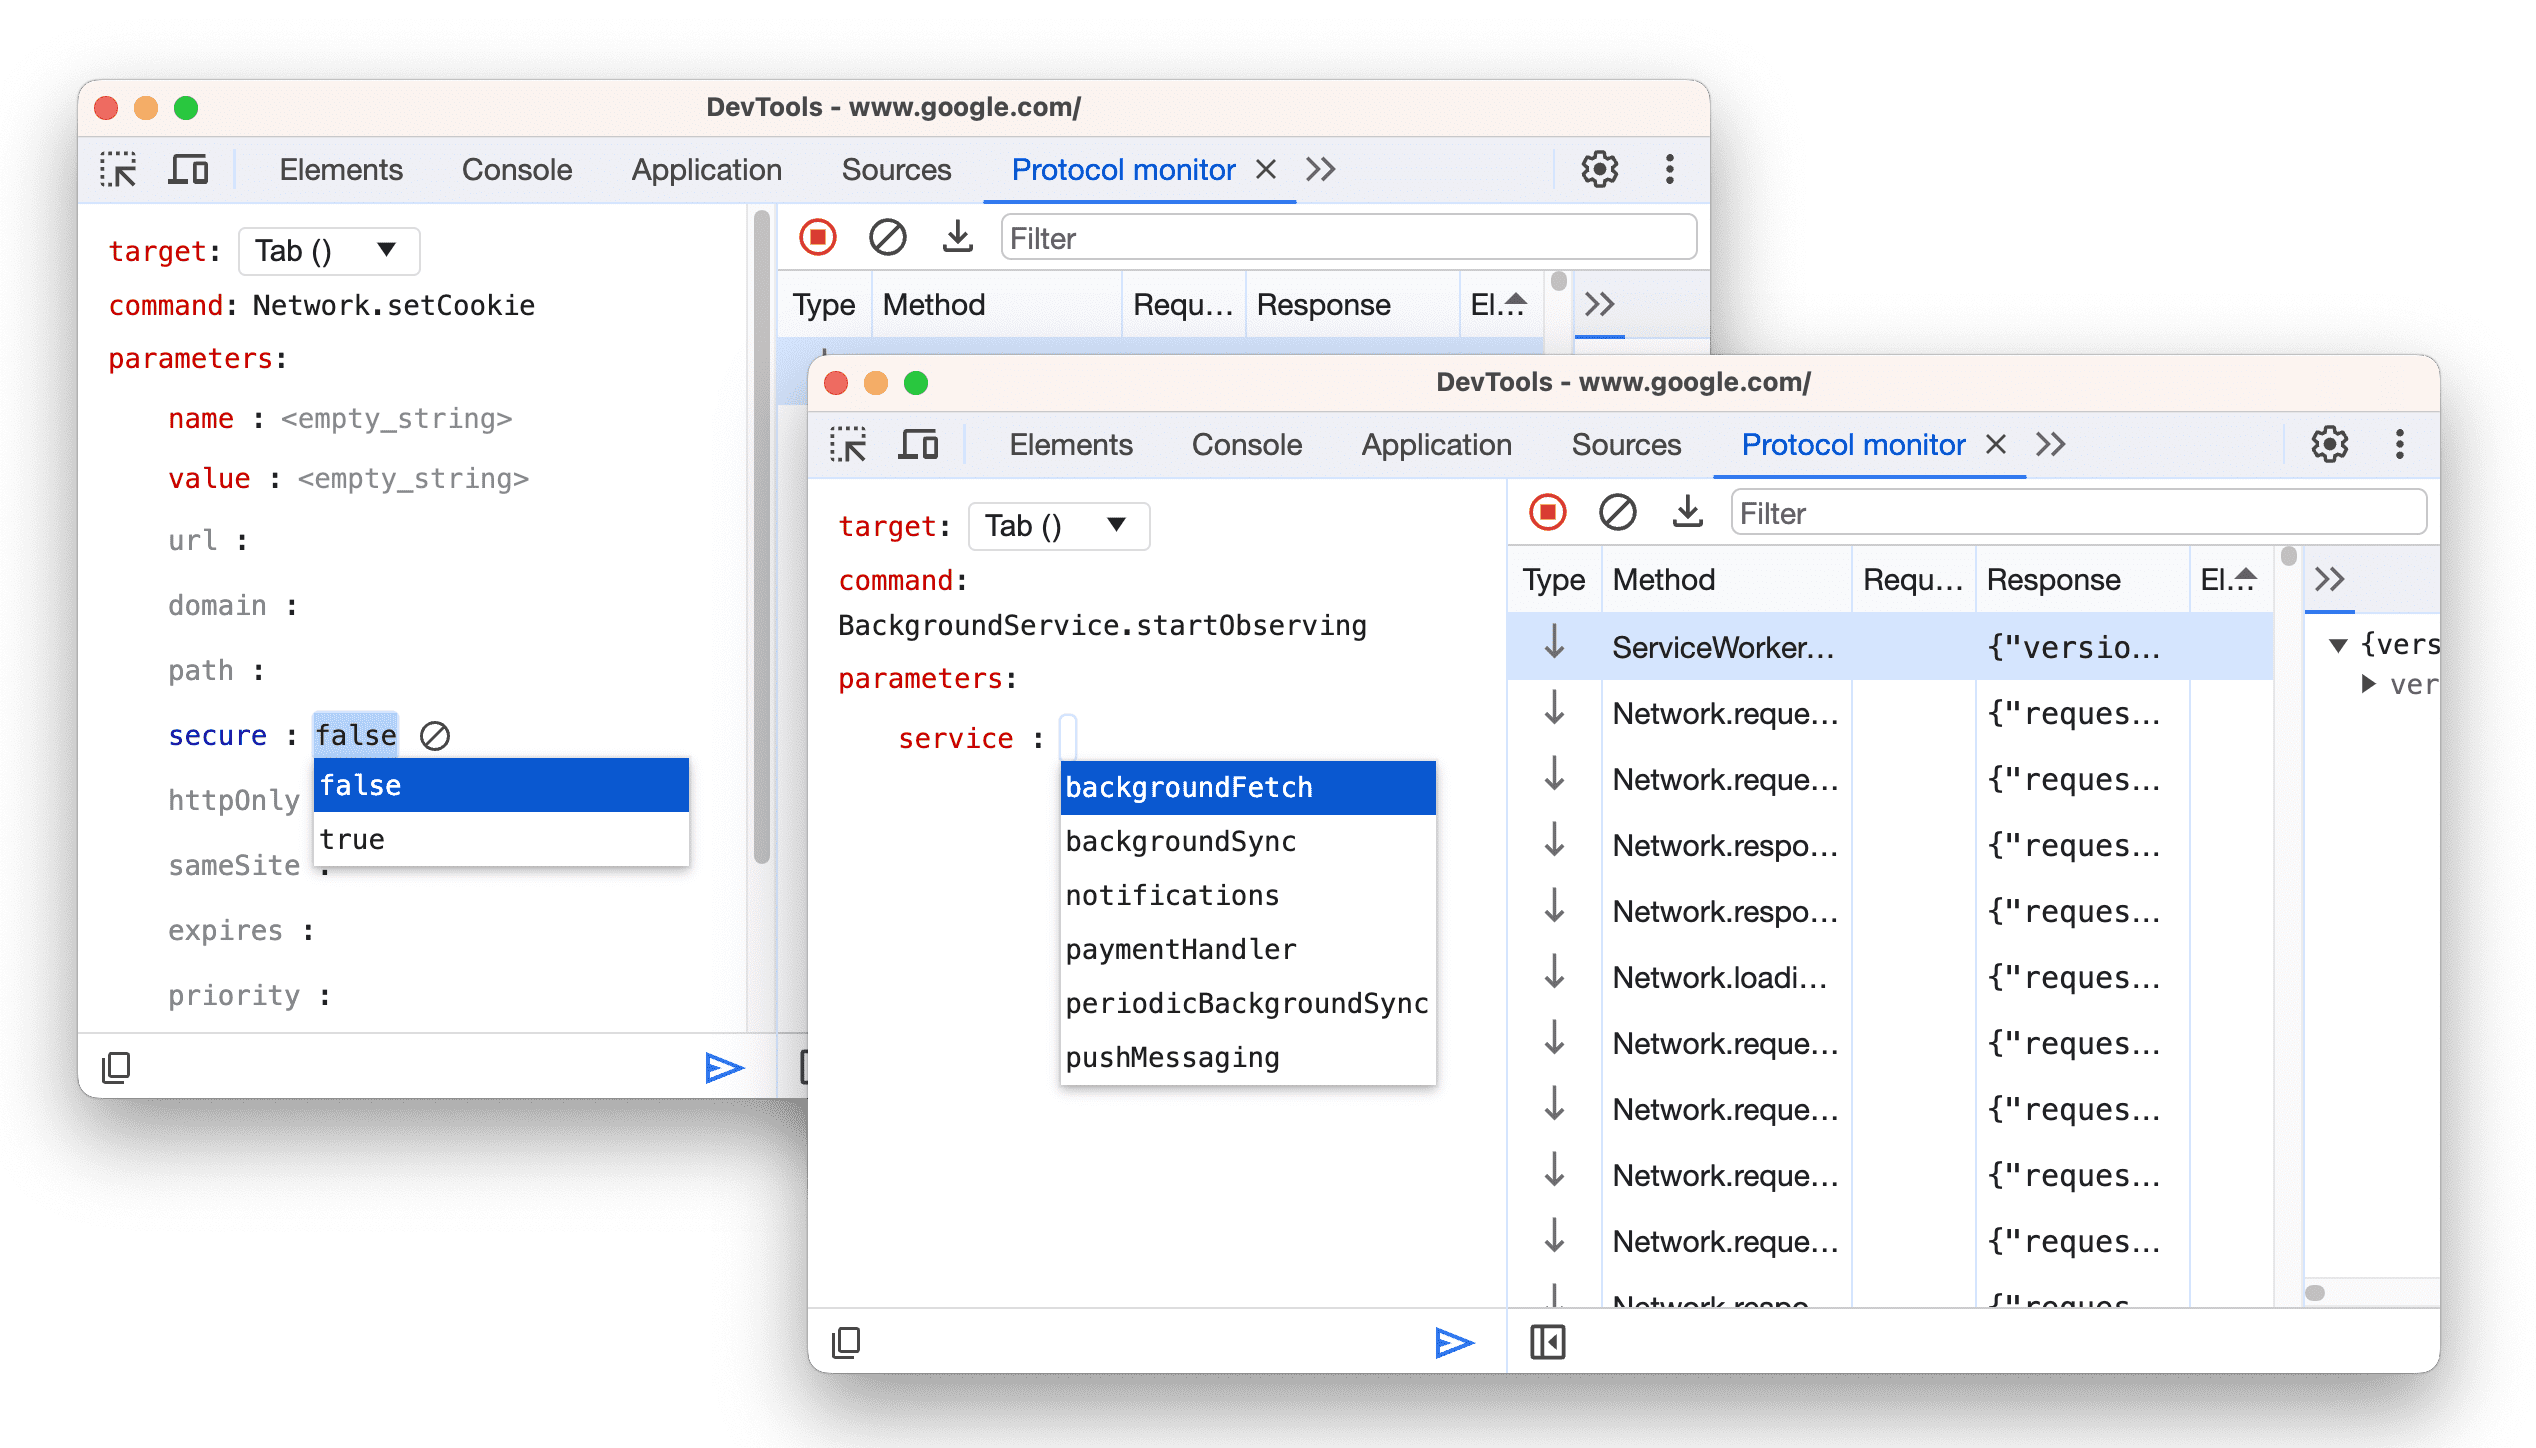Click the download/export icon in Protocol monitor
The height and width of the screenshot is (1448, 2536).
(x=956, y=239)
